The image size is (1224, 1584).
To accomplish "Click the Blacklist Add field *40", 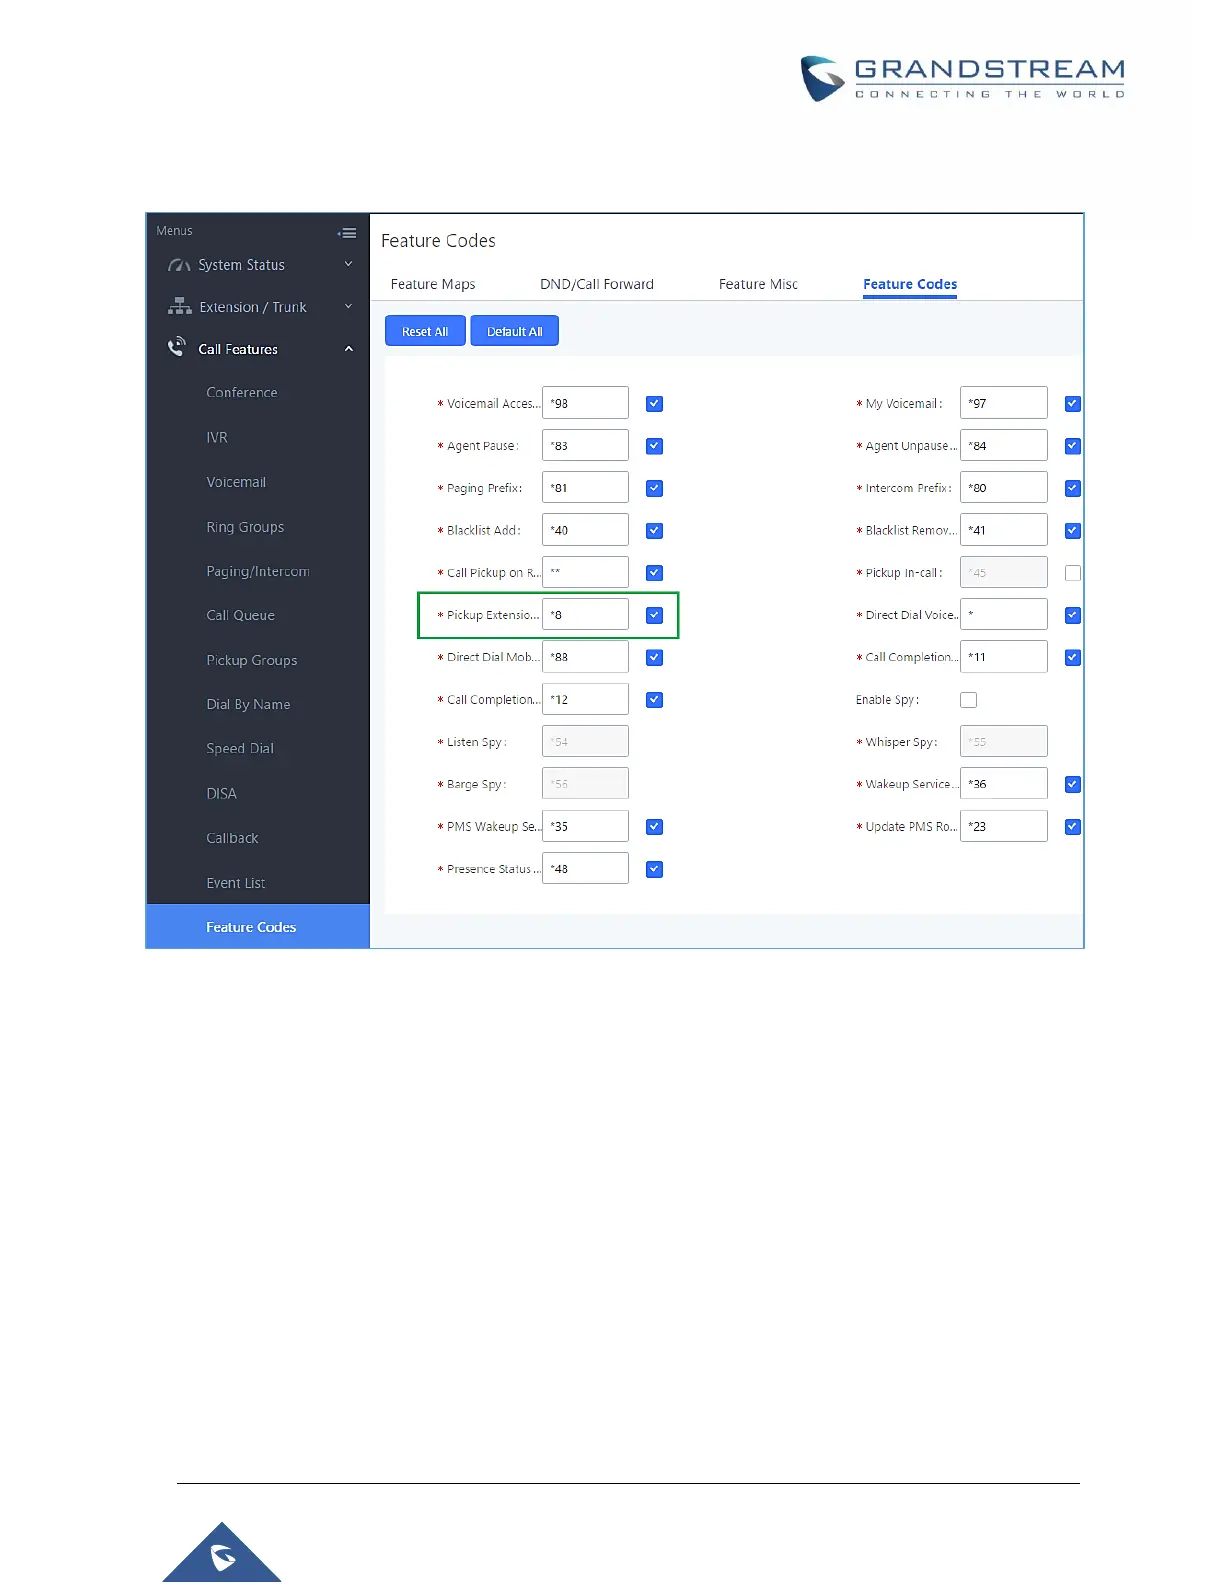I will 585,530.
